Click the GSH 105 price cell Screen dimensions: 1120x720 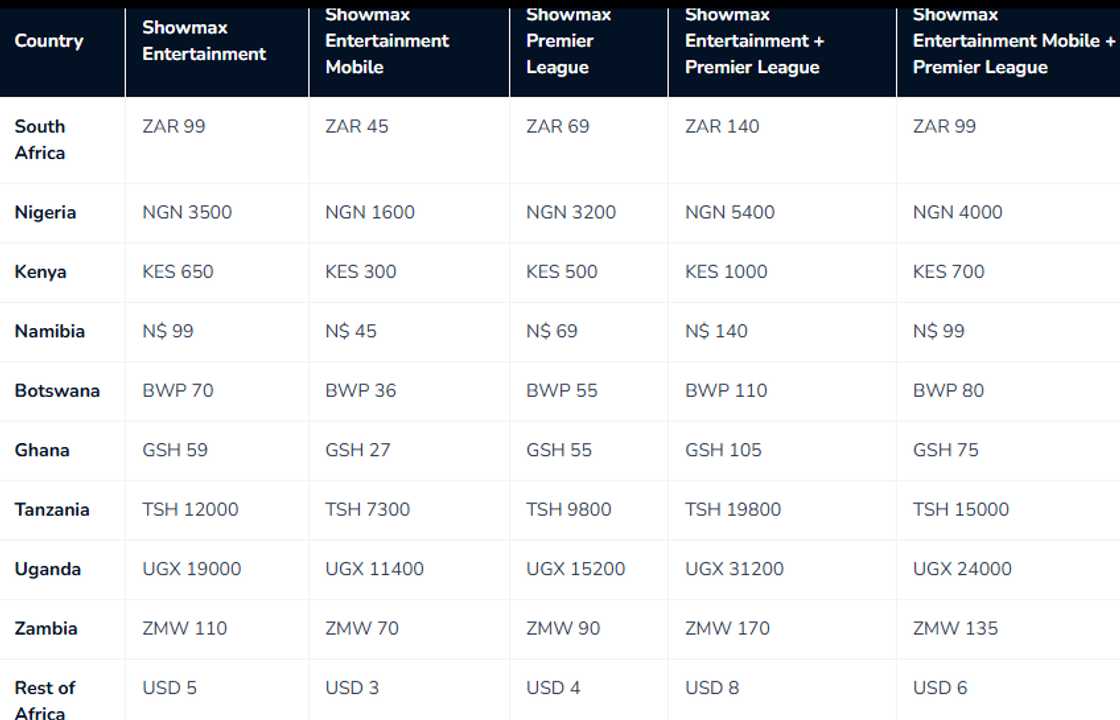(x=723, y=450)
